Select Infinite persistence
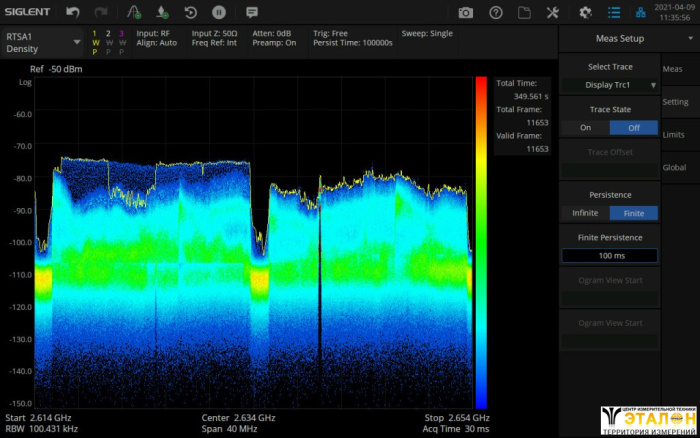This screenshot has height=438, width=700. 585,213
